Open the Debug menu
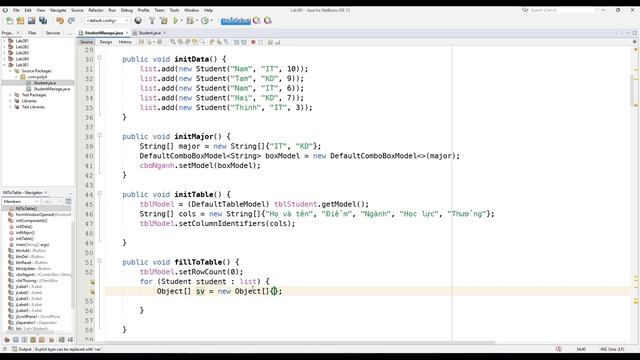The height and width of the screenshot is (360, 640). [x=127, y=10]
